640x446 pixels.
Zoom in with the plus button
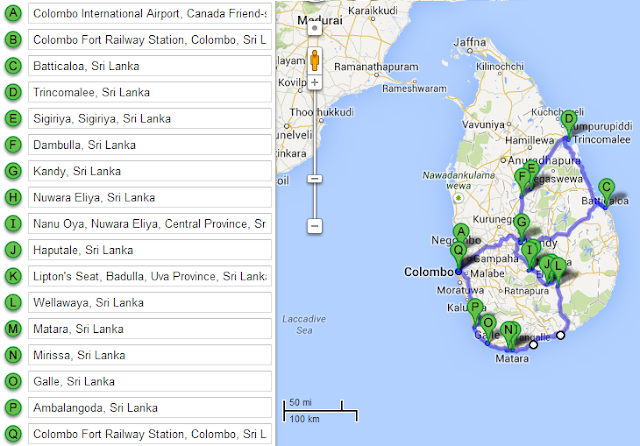click(314, 82)
